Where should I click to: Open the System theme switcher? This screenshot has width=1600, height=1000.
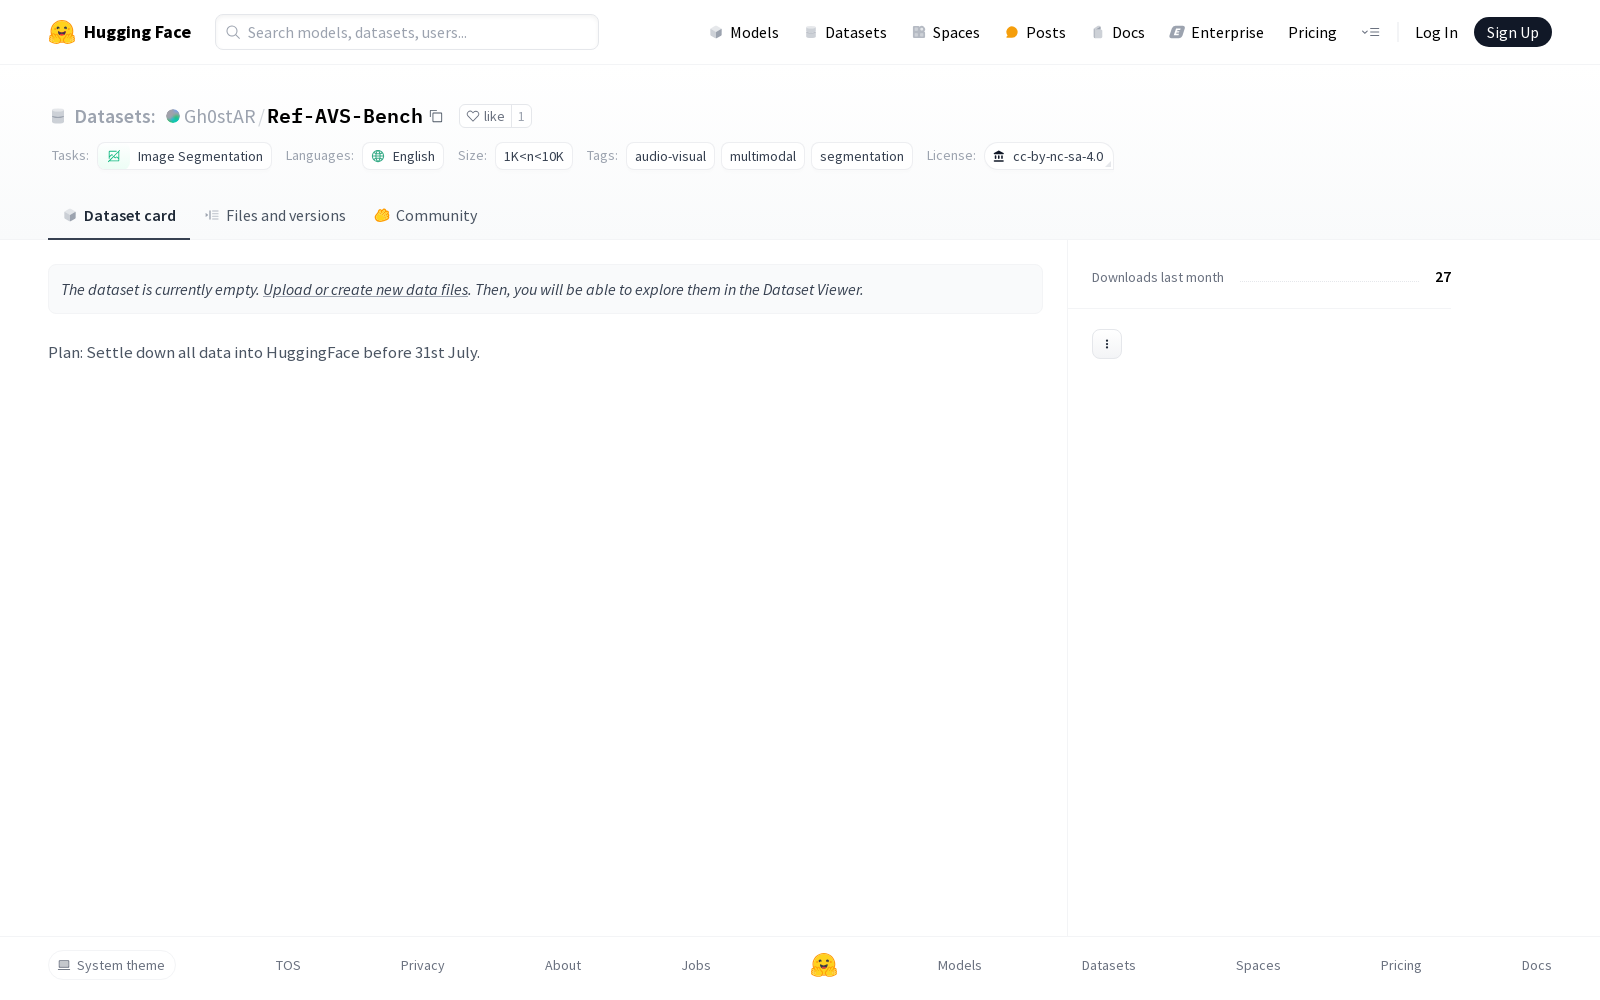pyautogui.click(x=112, y=965)
